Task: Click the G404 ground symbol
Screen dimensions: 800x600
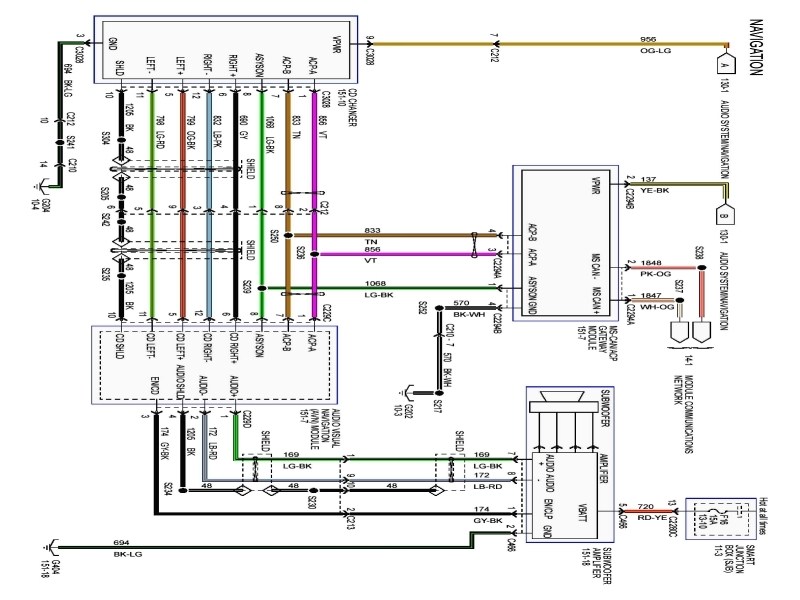Action: tap(52, 547)
